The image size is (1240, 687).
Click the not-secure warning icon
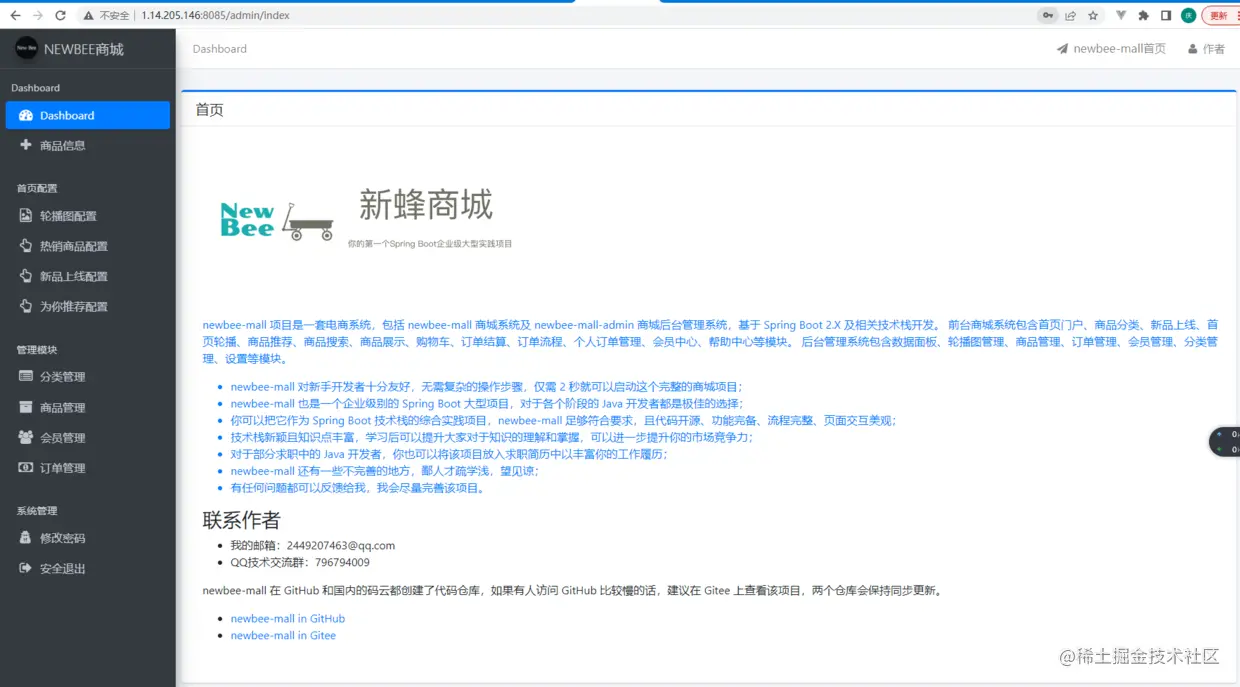(x=88, y=16)
